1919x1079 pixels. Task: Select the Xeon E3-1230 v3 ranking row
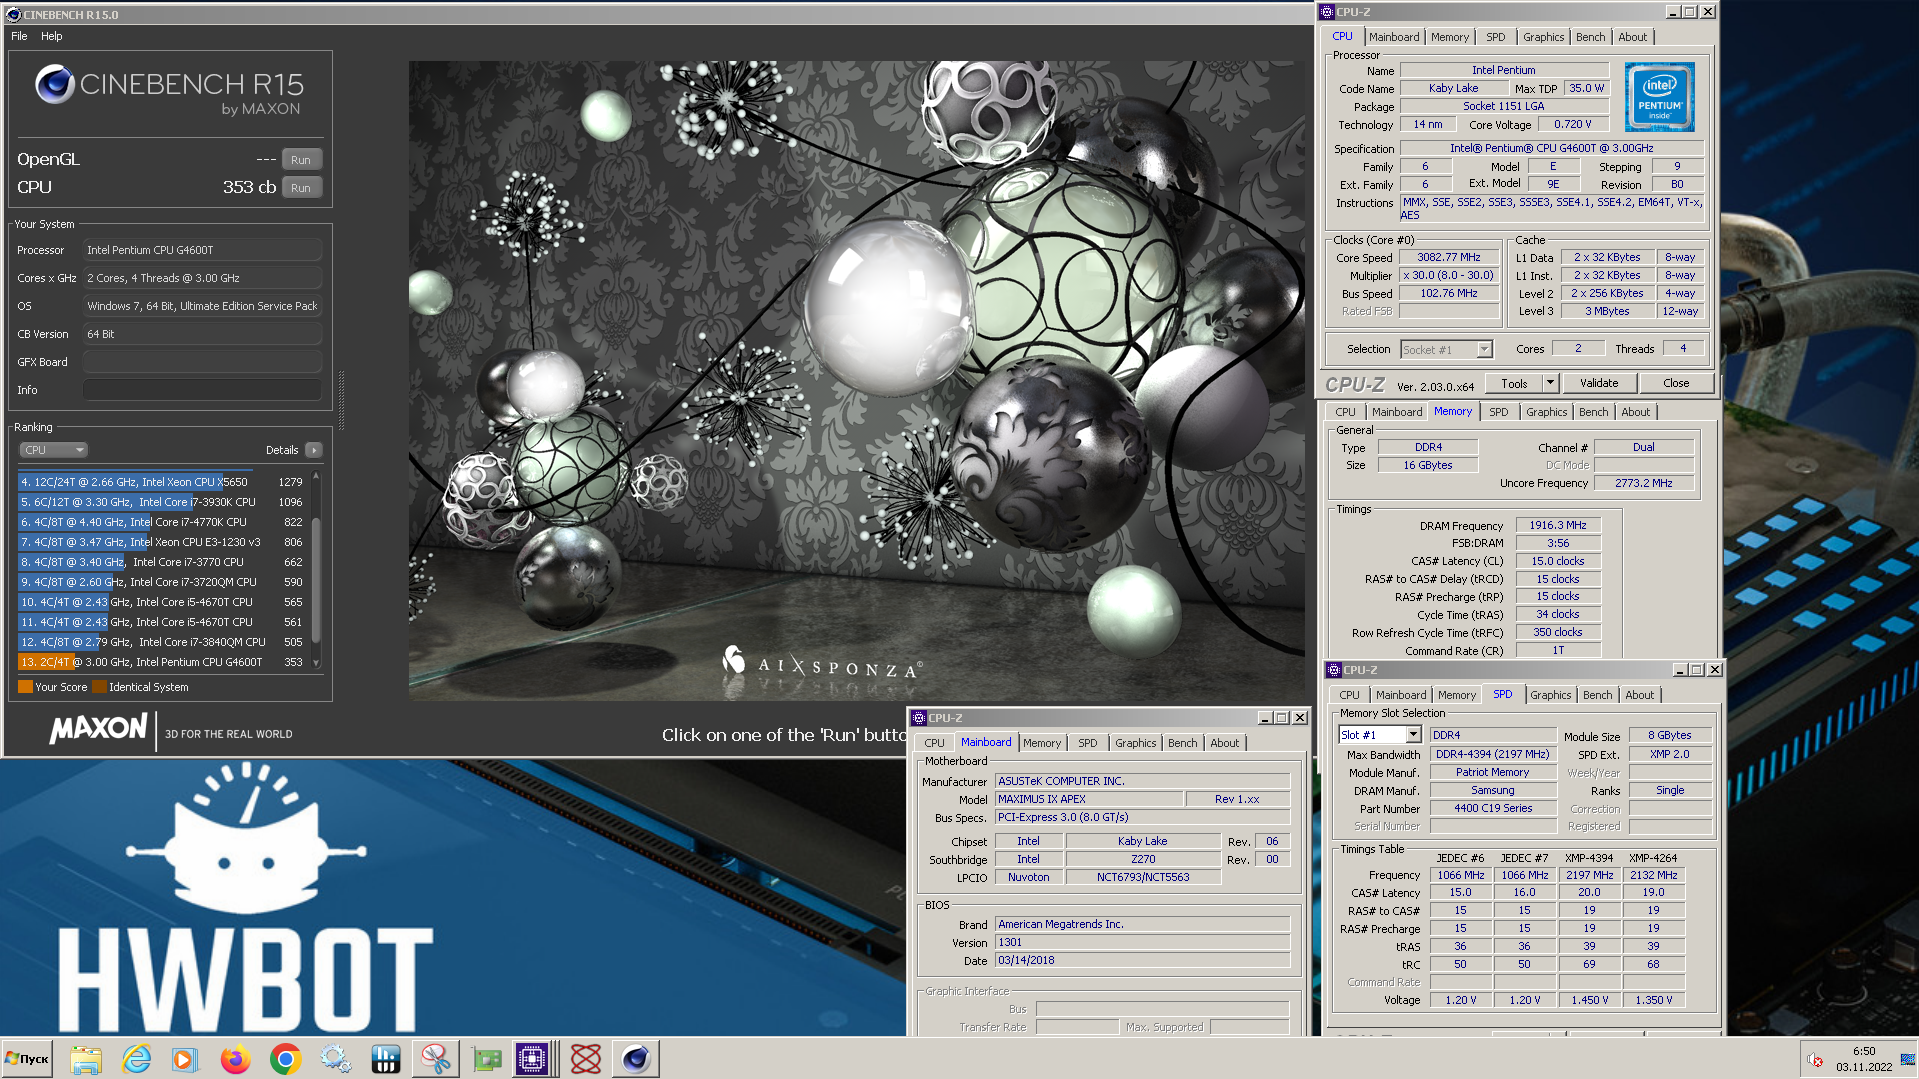pyautogui.click(x=162, y=542)
